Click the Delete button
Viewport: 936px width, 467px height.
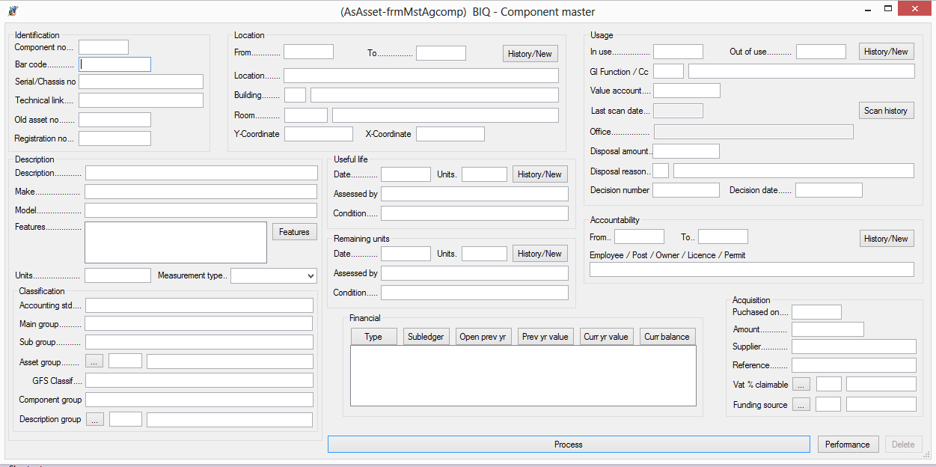[903, 444]
